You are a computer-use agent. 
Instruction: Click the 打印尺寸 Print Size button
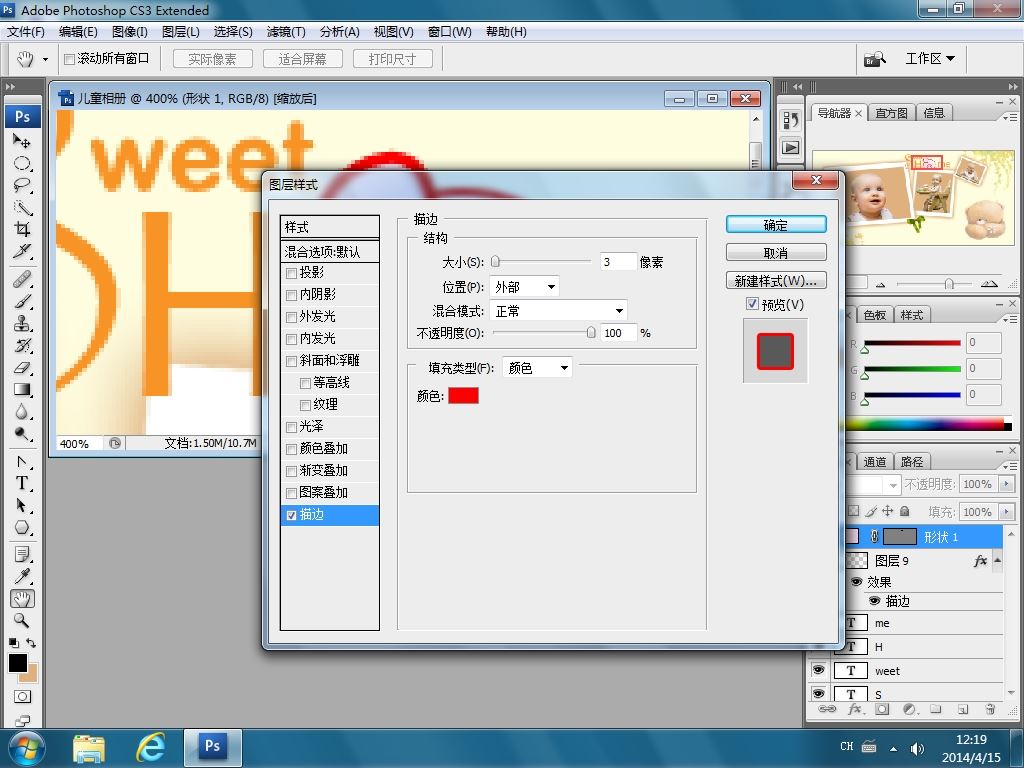click(x=392, y=59)
